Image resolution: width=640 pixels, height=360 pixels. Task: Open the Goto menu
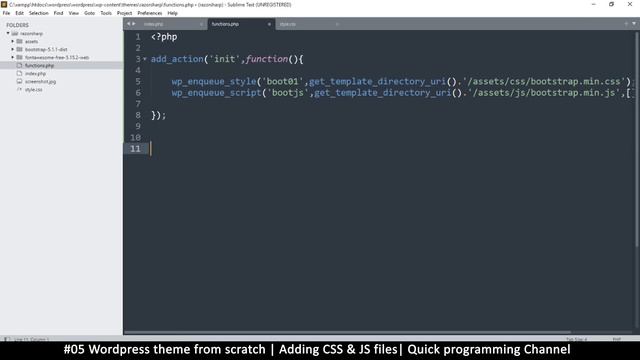coord(89,13)
